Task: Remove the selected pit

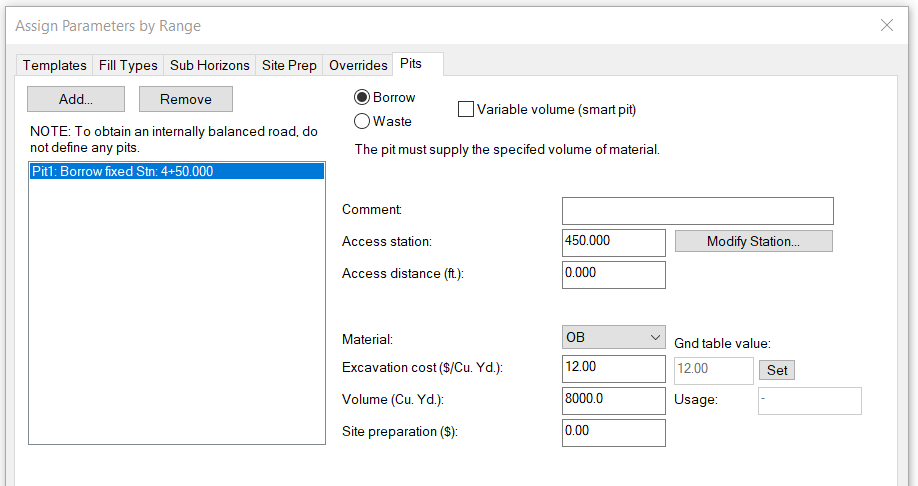Action: [186, 99]
